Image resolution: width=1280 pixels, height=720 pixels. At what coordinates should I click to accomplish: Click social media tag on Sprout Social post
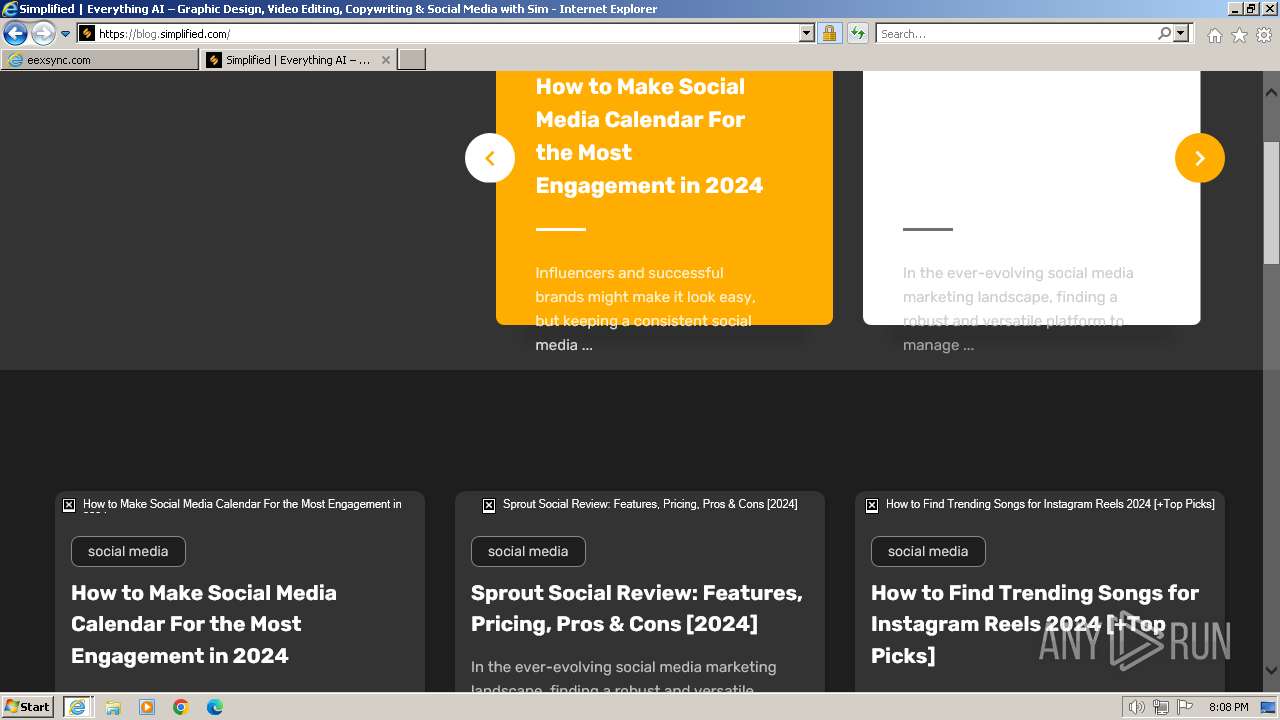(528, 551)
